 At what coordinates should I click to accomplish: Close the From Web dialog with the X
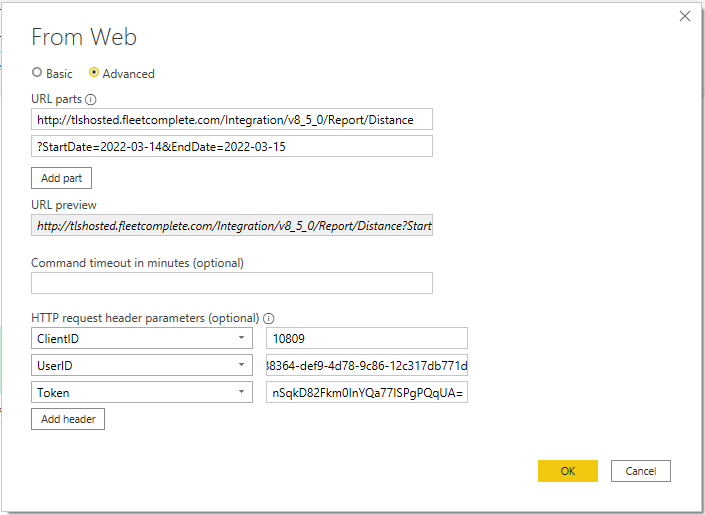pyautogui.click(x=684, y=16)
